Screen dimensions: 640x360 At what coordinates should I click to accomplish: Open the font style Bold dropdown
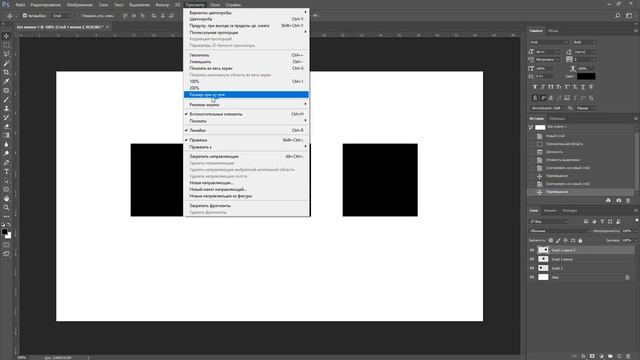pyautogui.click(x=584, y=42)
